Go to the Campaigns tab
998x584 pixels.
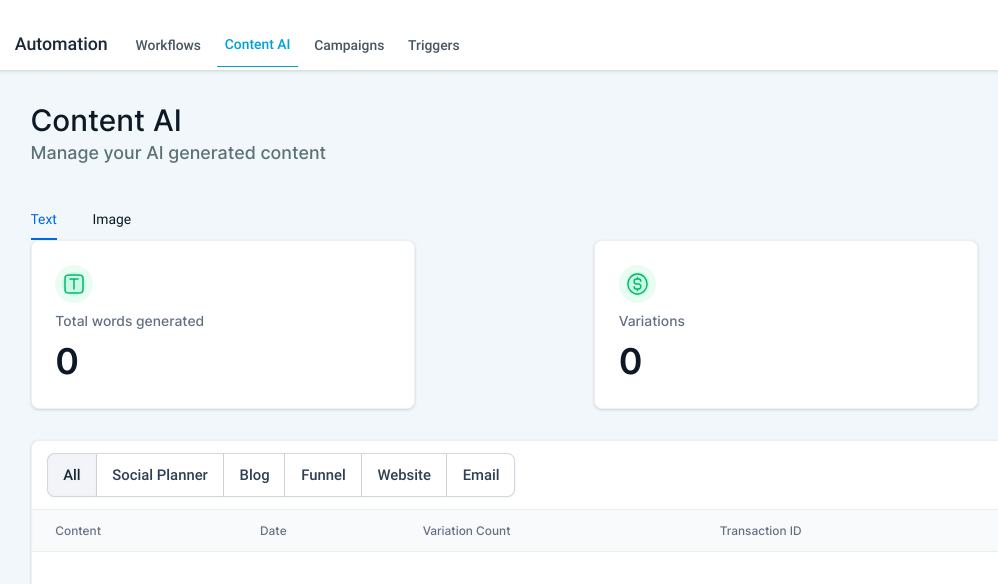click(x=349, y=45)
